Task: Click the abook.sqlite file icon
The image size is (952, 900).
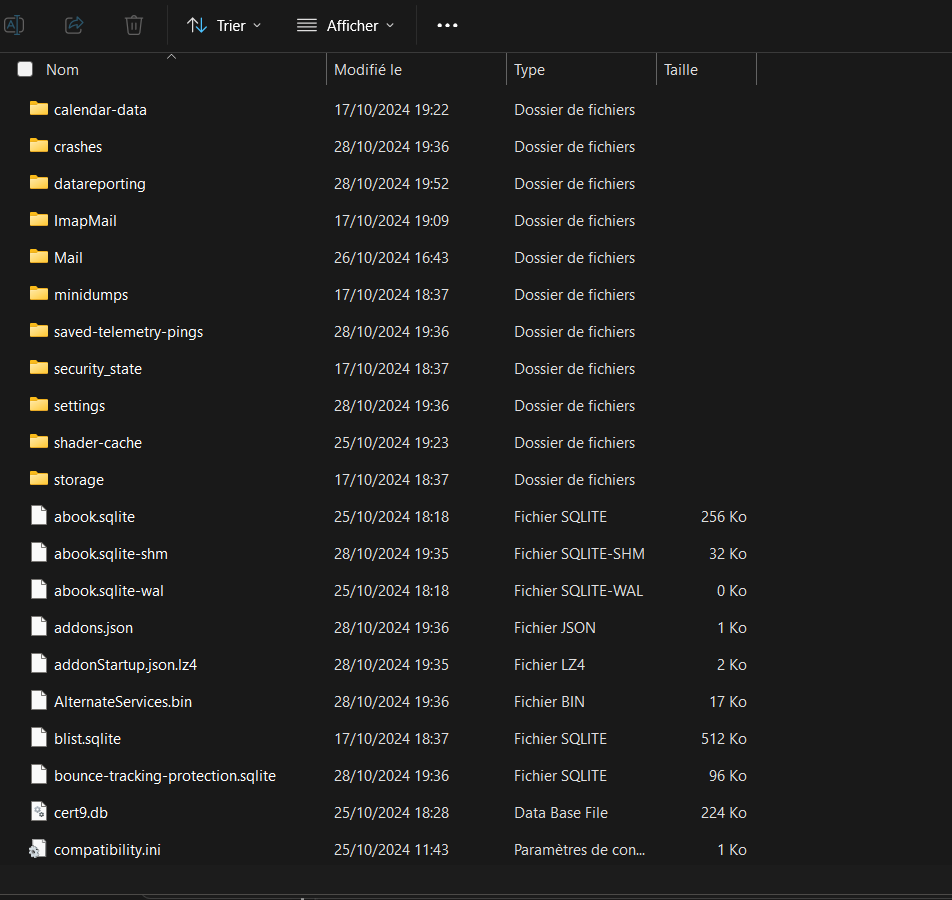Action: pos(39,516)
